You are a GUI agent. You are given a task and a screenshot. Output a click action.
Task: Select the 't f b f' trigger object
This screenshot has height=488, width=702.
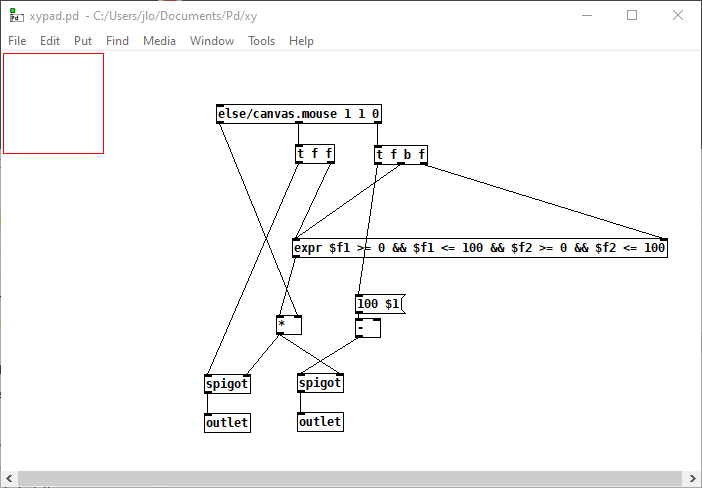coord(401,154)
